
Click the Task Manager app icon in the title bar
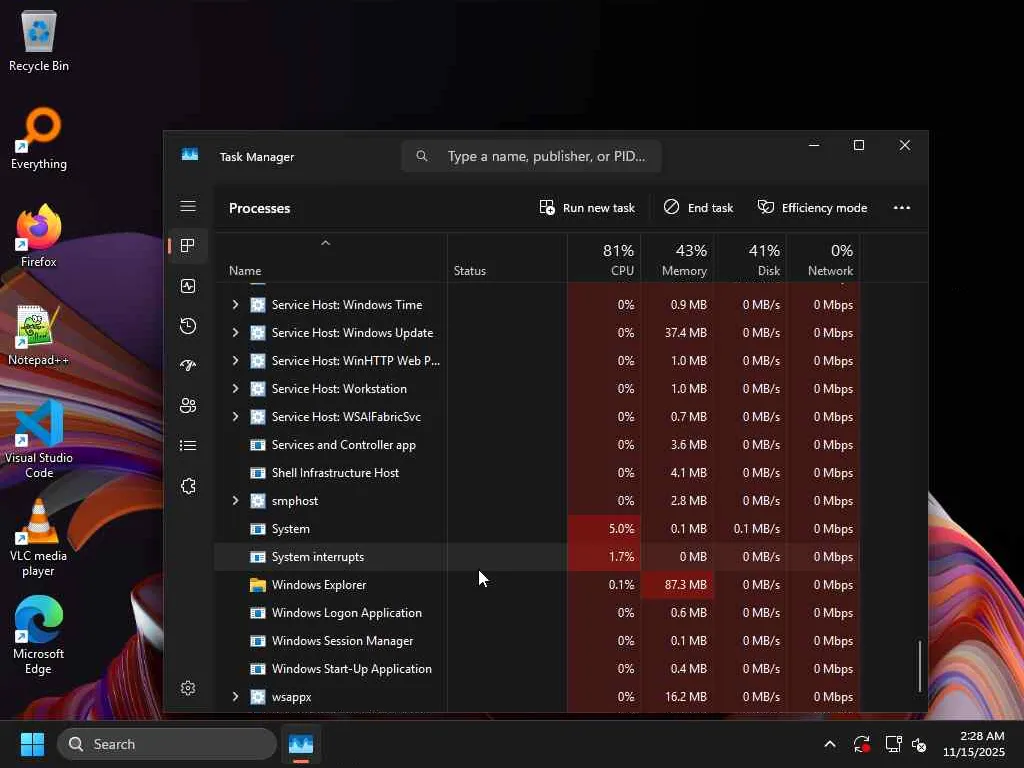[x=190, y=155]
